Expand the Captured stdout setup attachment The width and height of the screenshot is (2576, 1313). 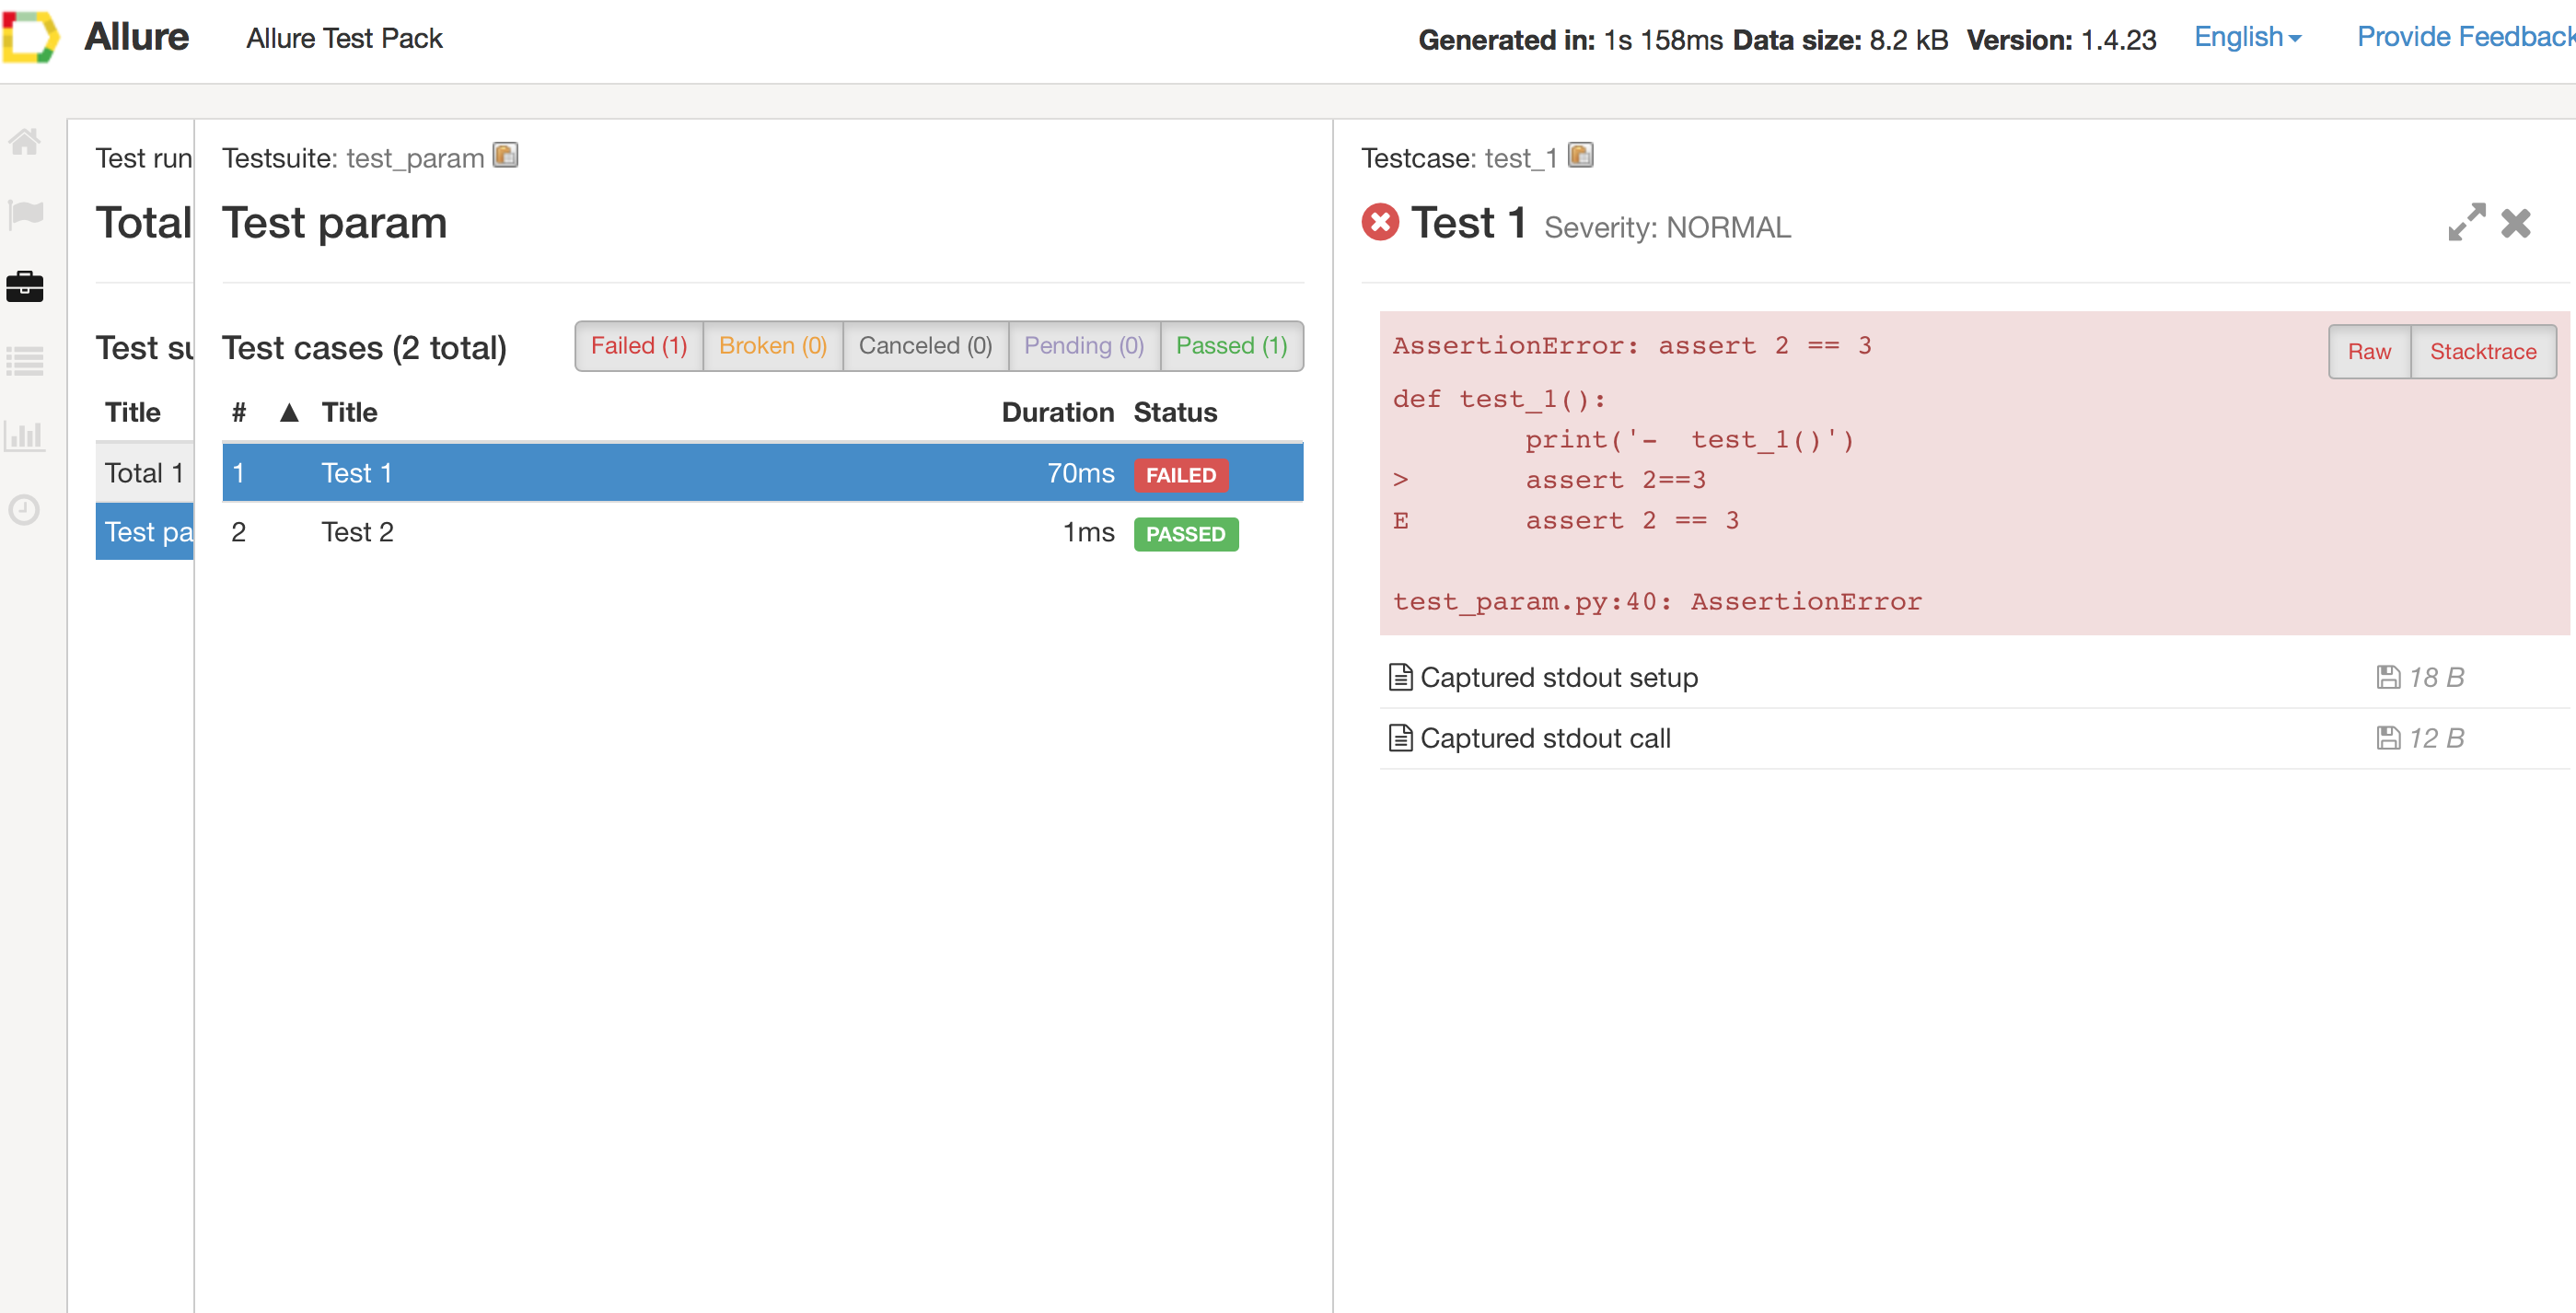click(x=1558, y=678)
